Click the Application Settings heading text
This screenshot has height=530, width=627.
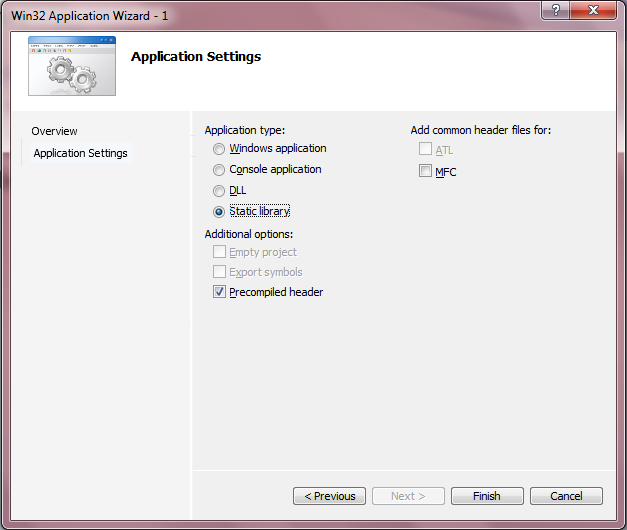pyautogui.click(x=196, y=57)
